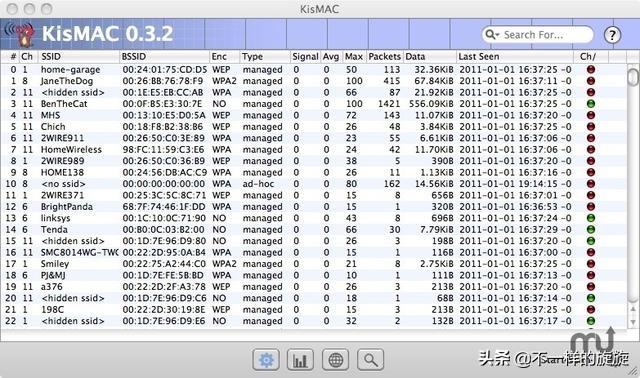Click the 1421 packets cell

tap(389, 104)
